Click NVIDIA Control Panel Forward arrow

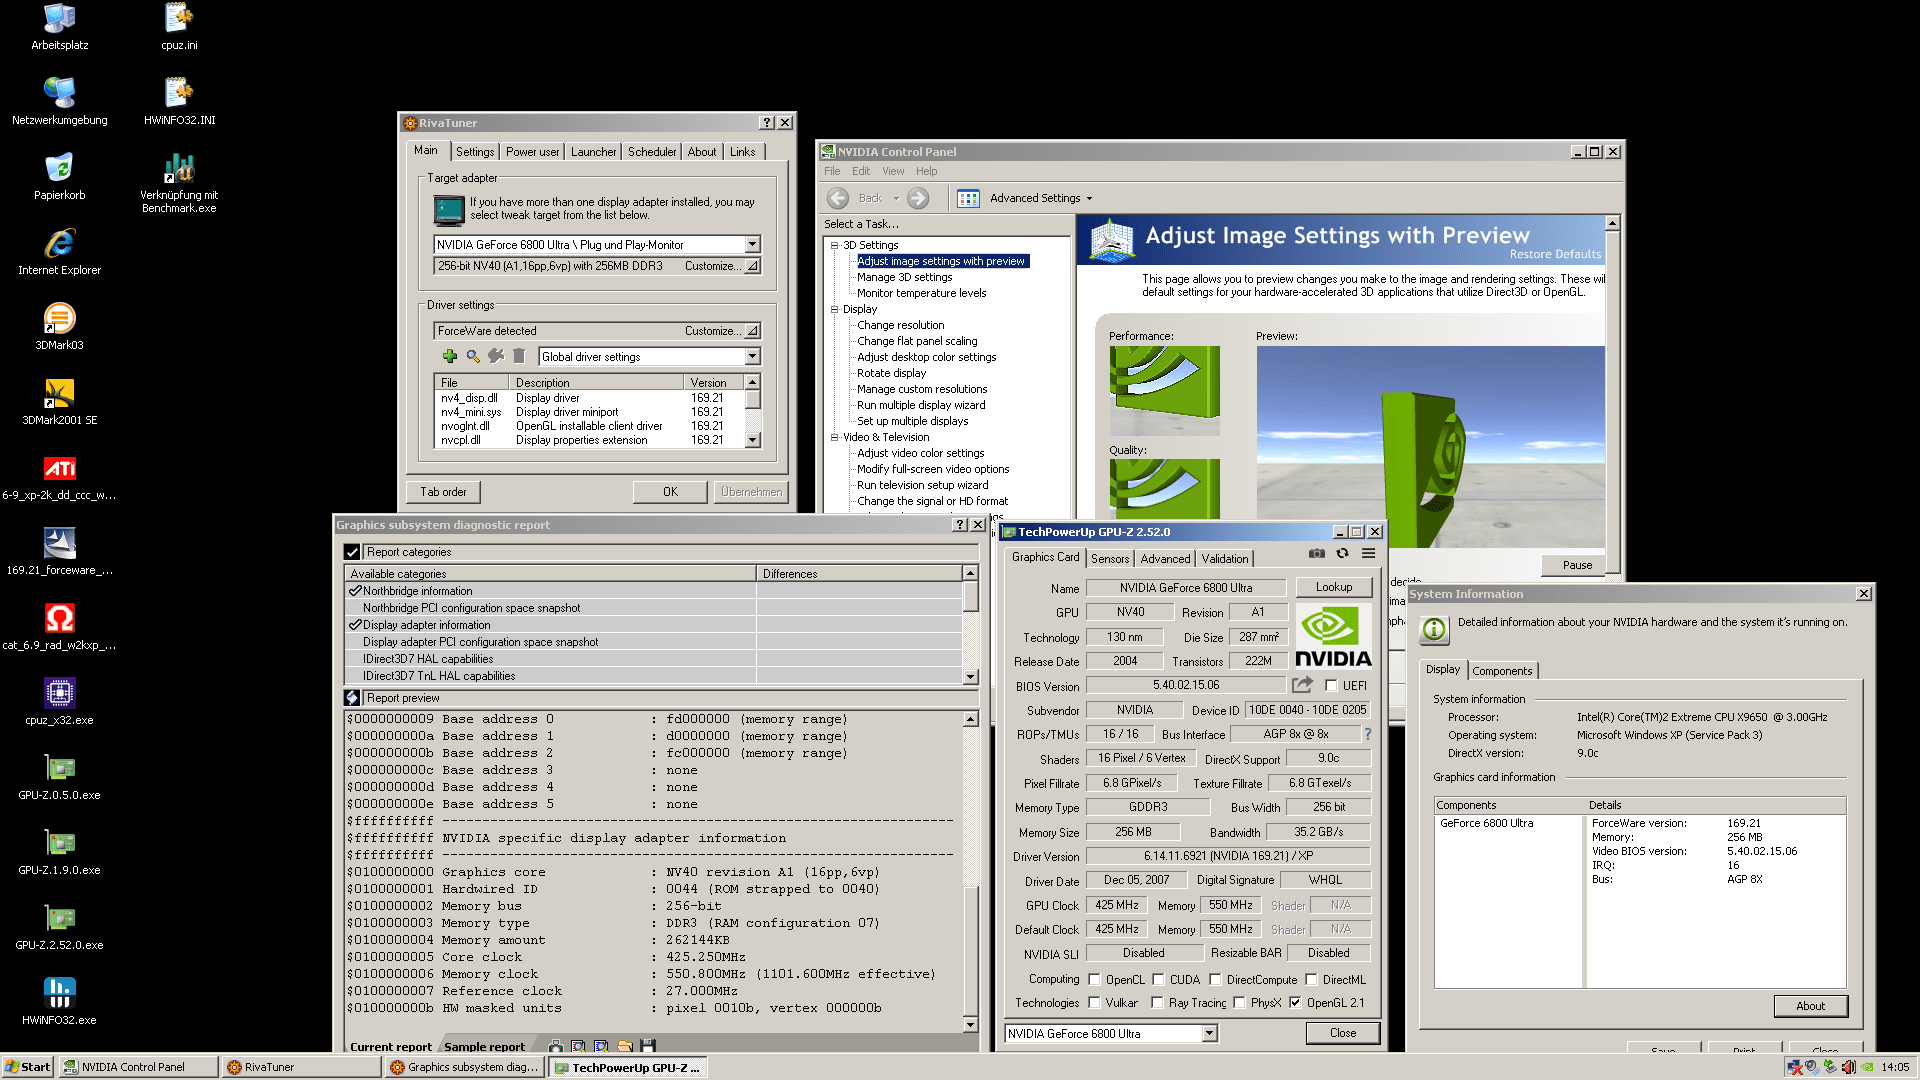(x=918, y=198)
